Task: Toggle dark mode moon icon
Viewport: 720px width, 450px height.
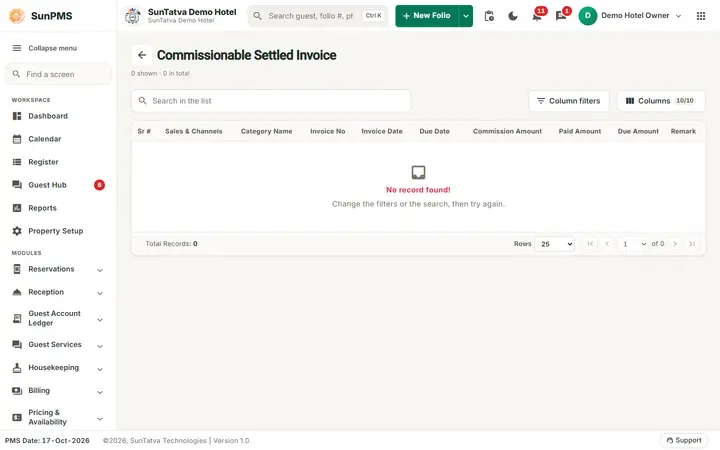Action: [x=513, y=16]
